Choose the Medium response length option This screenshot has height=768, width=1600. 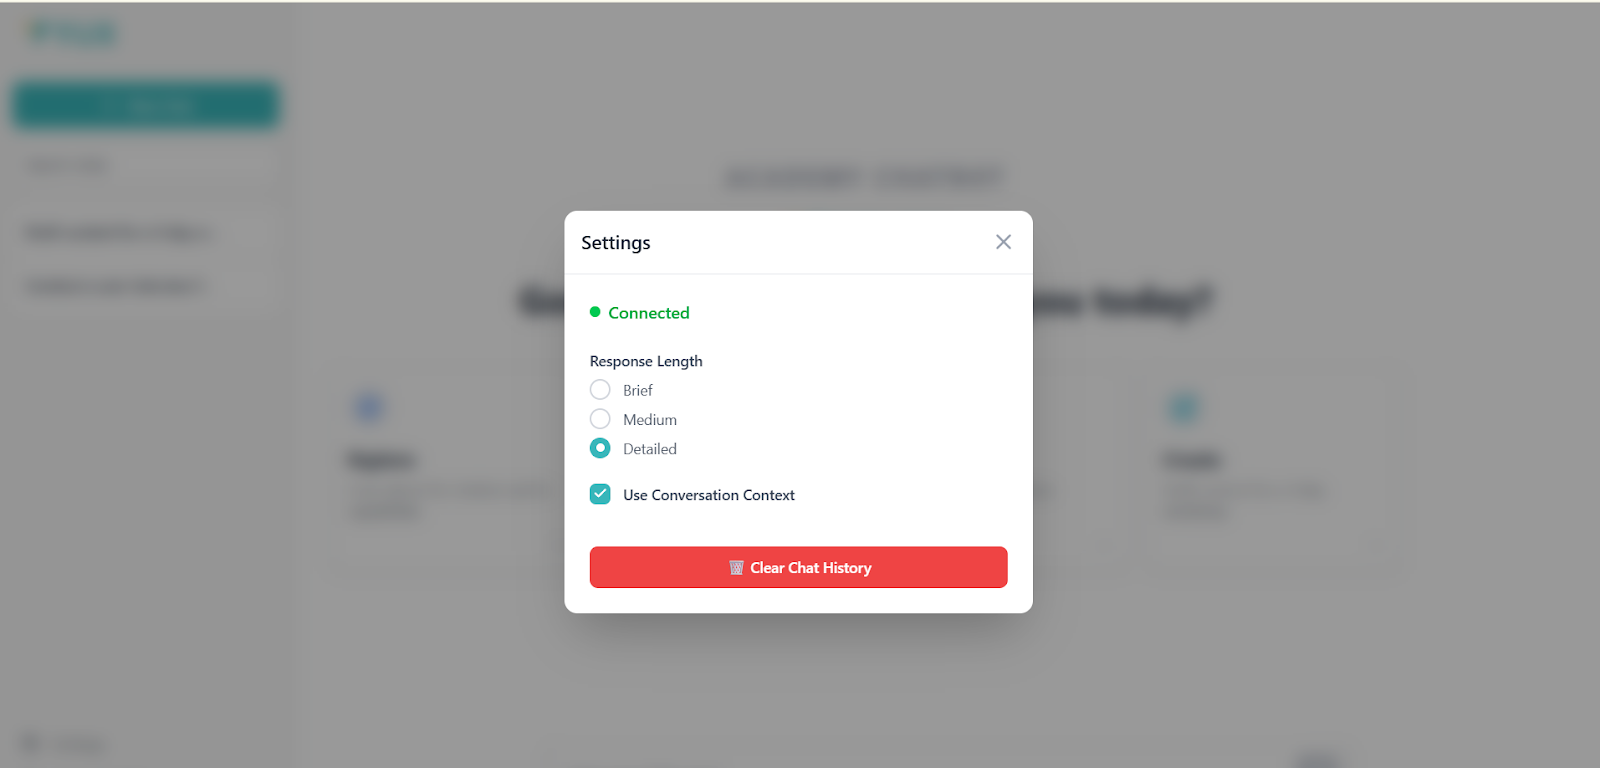point(600,419)
